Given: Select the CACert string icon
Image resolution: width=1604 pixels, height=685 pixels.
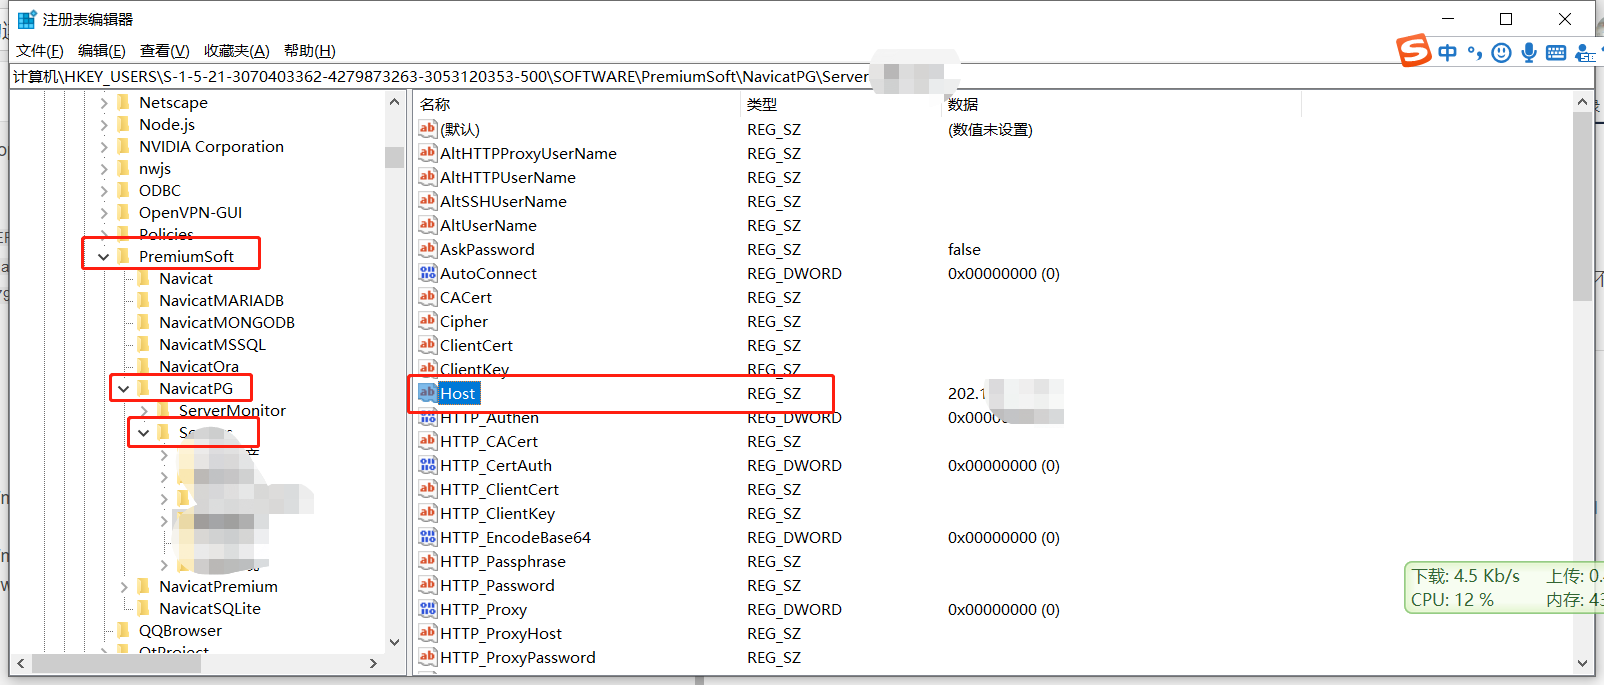Looking at the screenshot, I should (428, 297).
